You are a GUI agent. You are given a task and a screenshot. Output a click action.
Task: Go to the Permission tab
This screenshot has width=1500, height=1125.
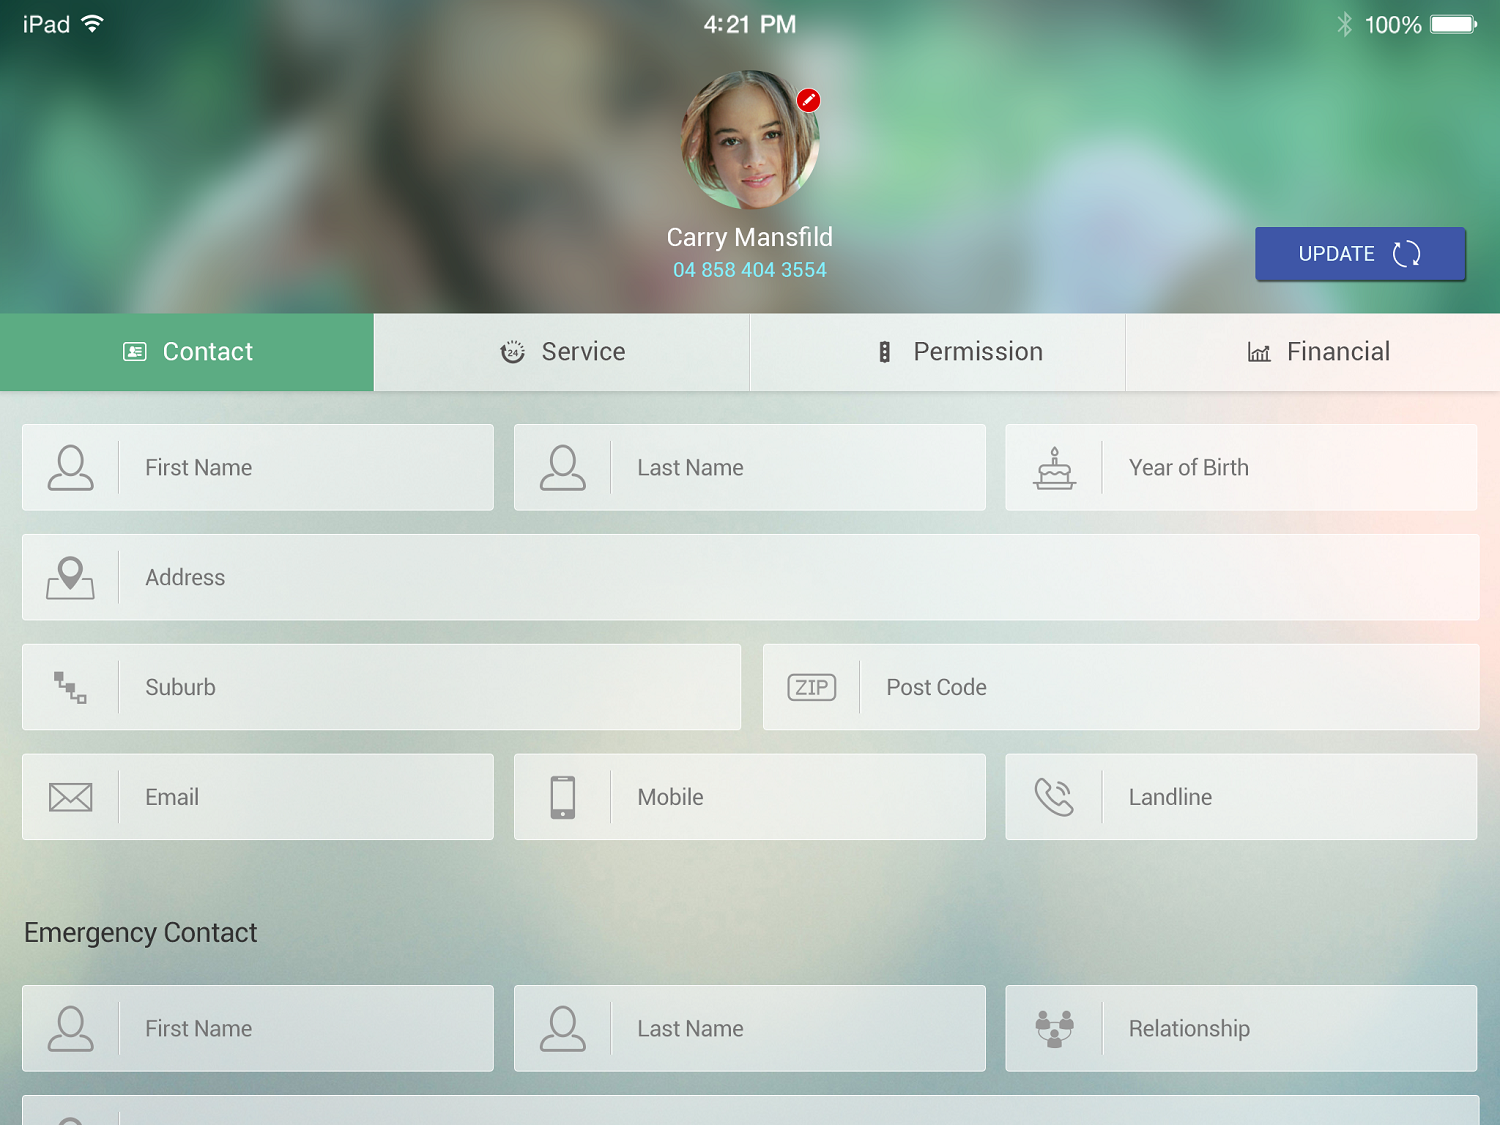pos(938,352)
